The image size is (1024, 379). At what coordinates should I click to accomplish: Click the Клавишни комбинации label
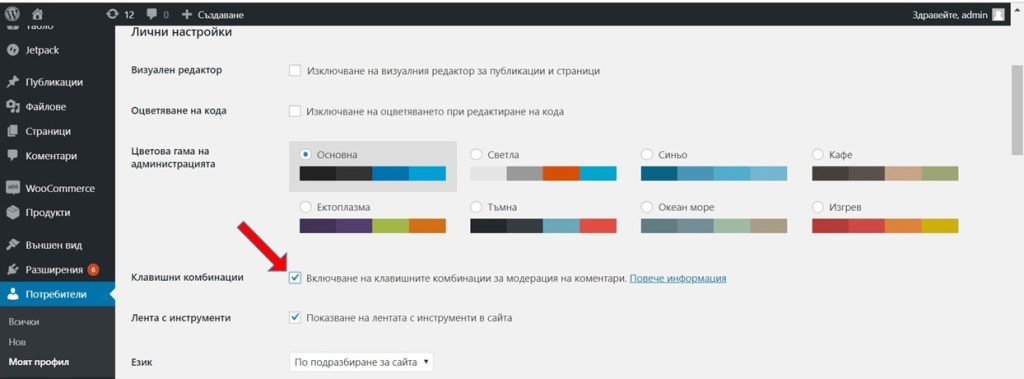click(187, 277)
